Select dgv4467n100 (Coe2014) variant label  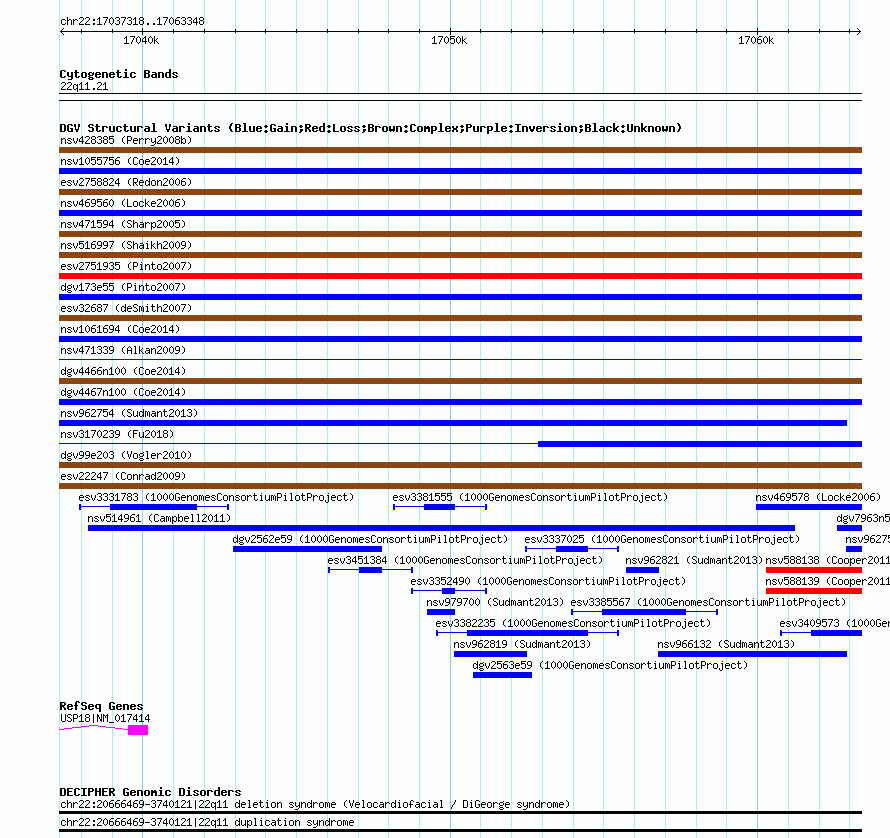[123, 392]
